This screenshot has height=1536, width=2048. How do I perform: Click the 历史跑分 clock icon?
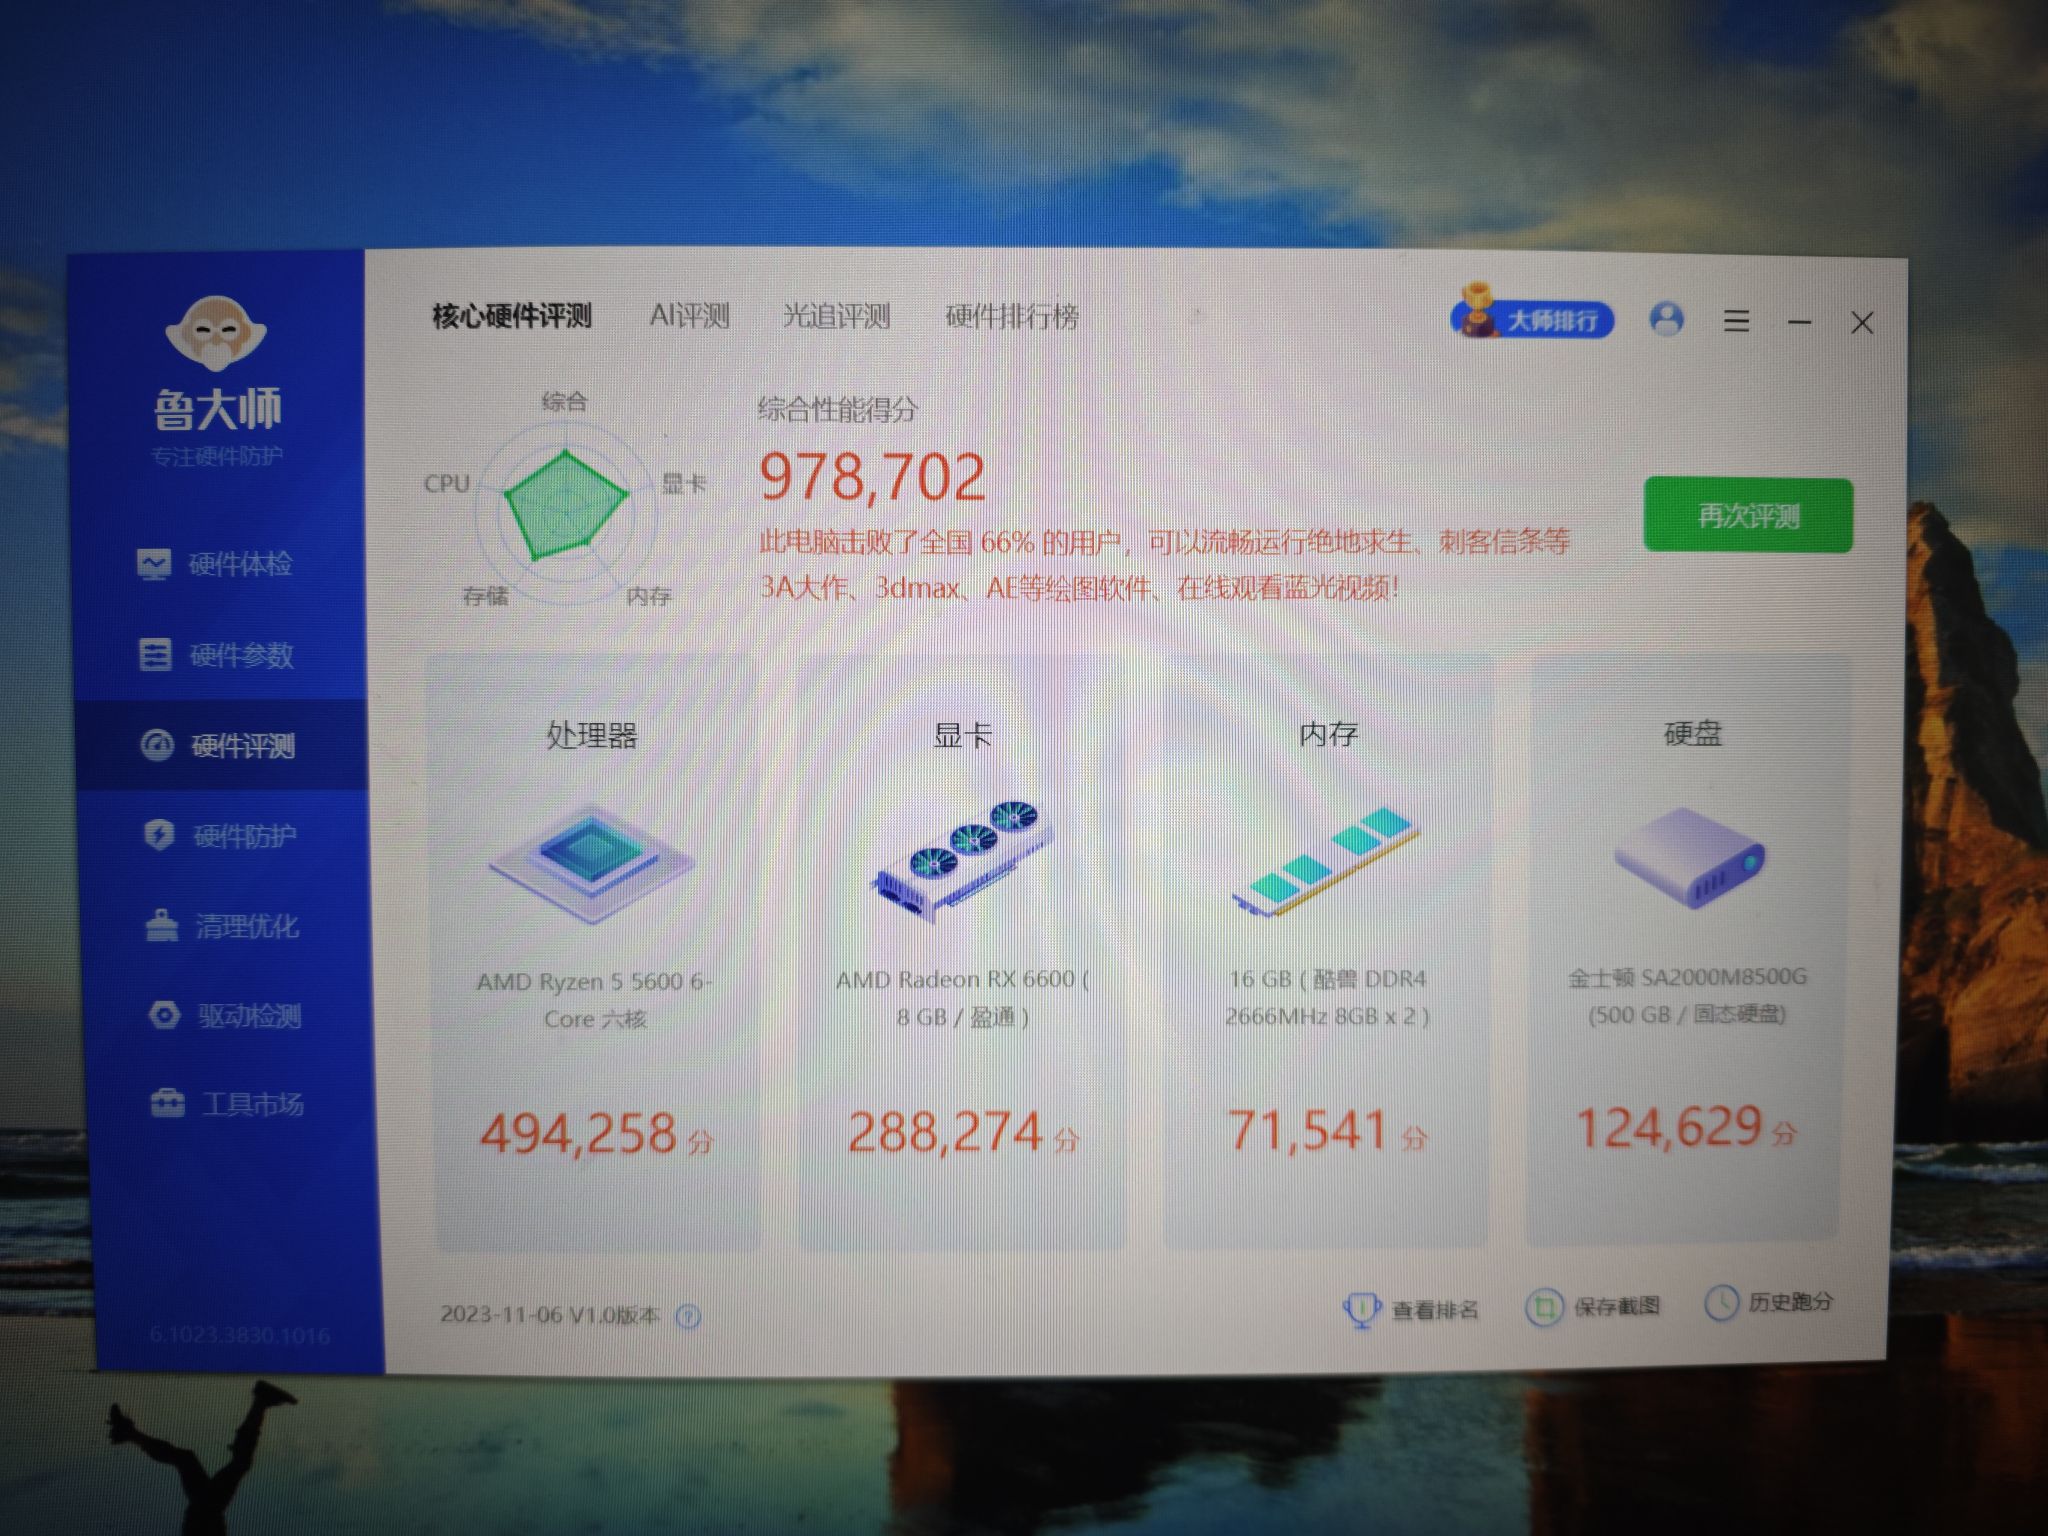[1721, 1303]
